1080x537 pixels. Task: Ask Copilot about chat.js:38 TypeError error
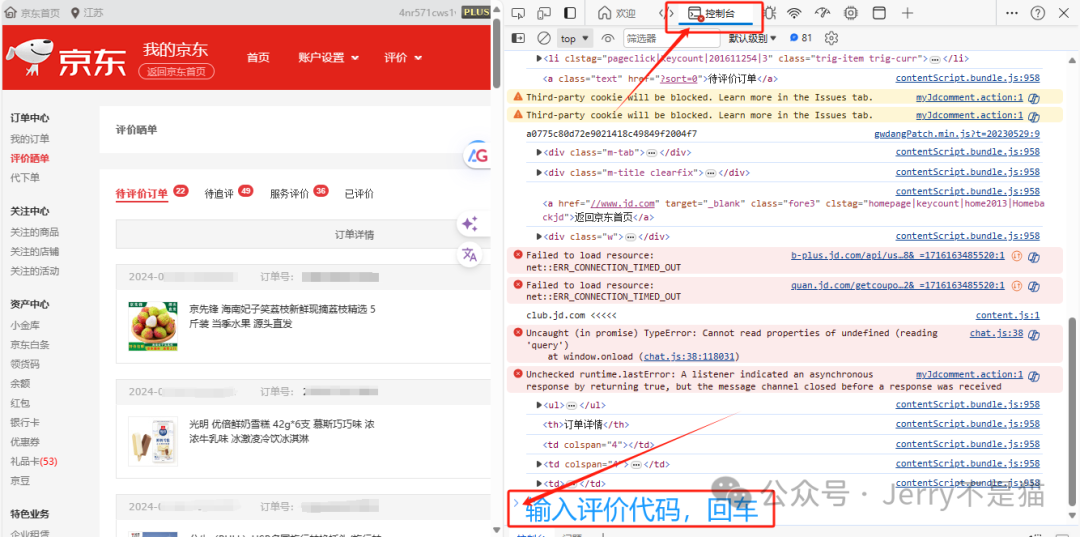point(1033,334)
